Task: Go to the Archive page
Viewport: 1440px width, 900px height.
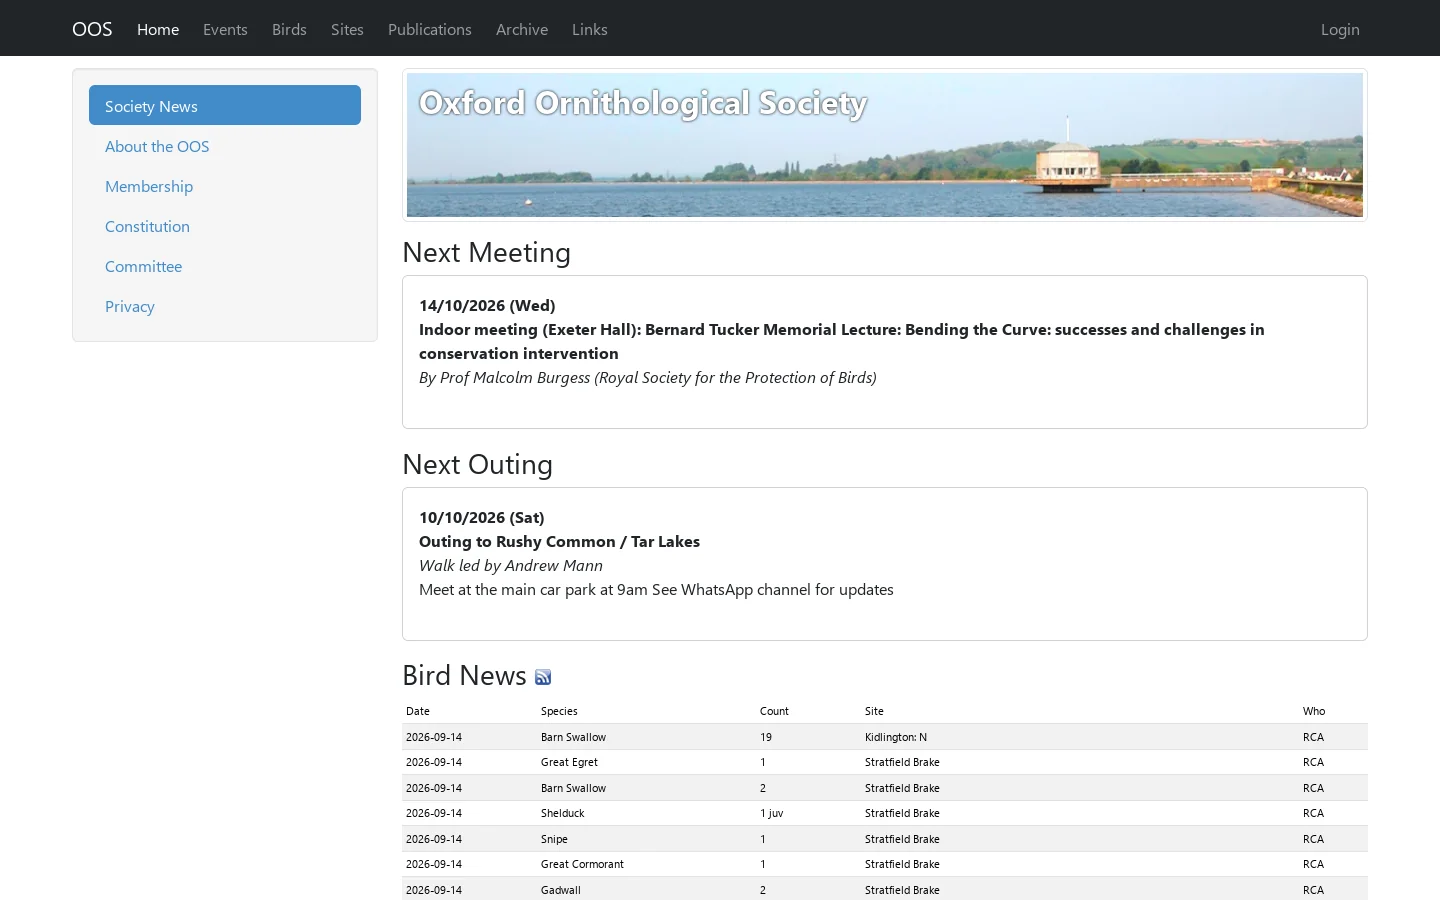Action: pyautogui.click(x=522, y=29)
